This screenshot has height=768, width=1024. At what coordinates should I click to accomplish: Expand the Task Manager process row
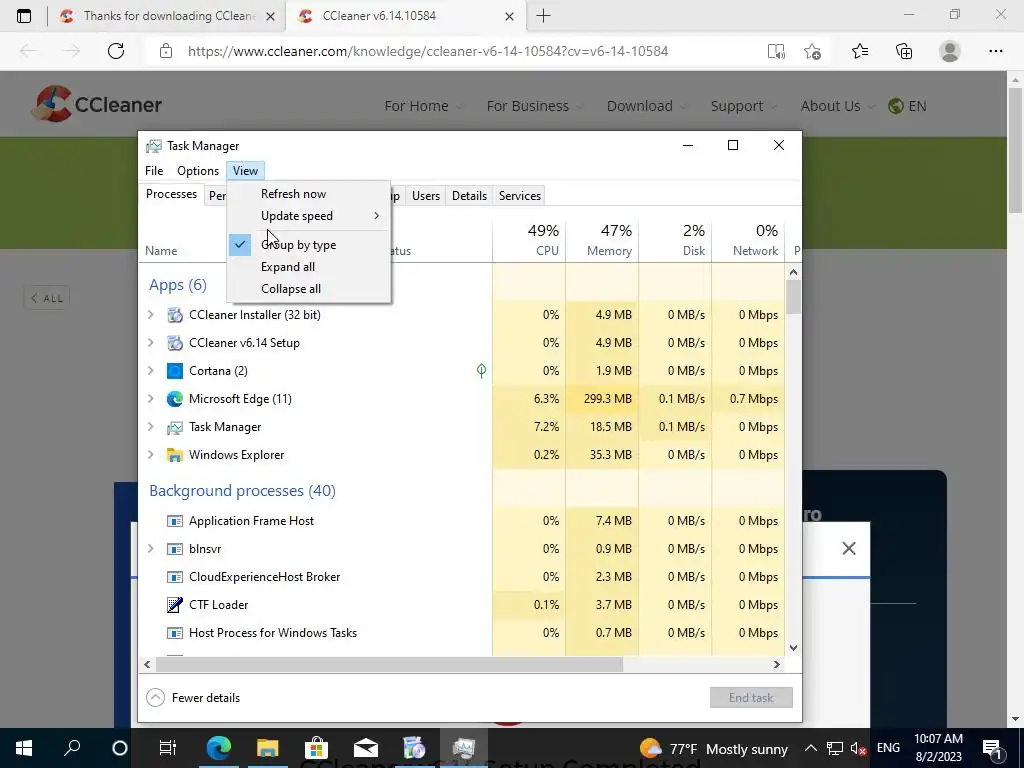[151, 427]
